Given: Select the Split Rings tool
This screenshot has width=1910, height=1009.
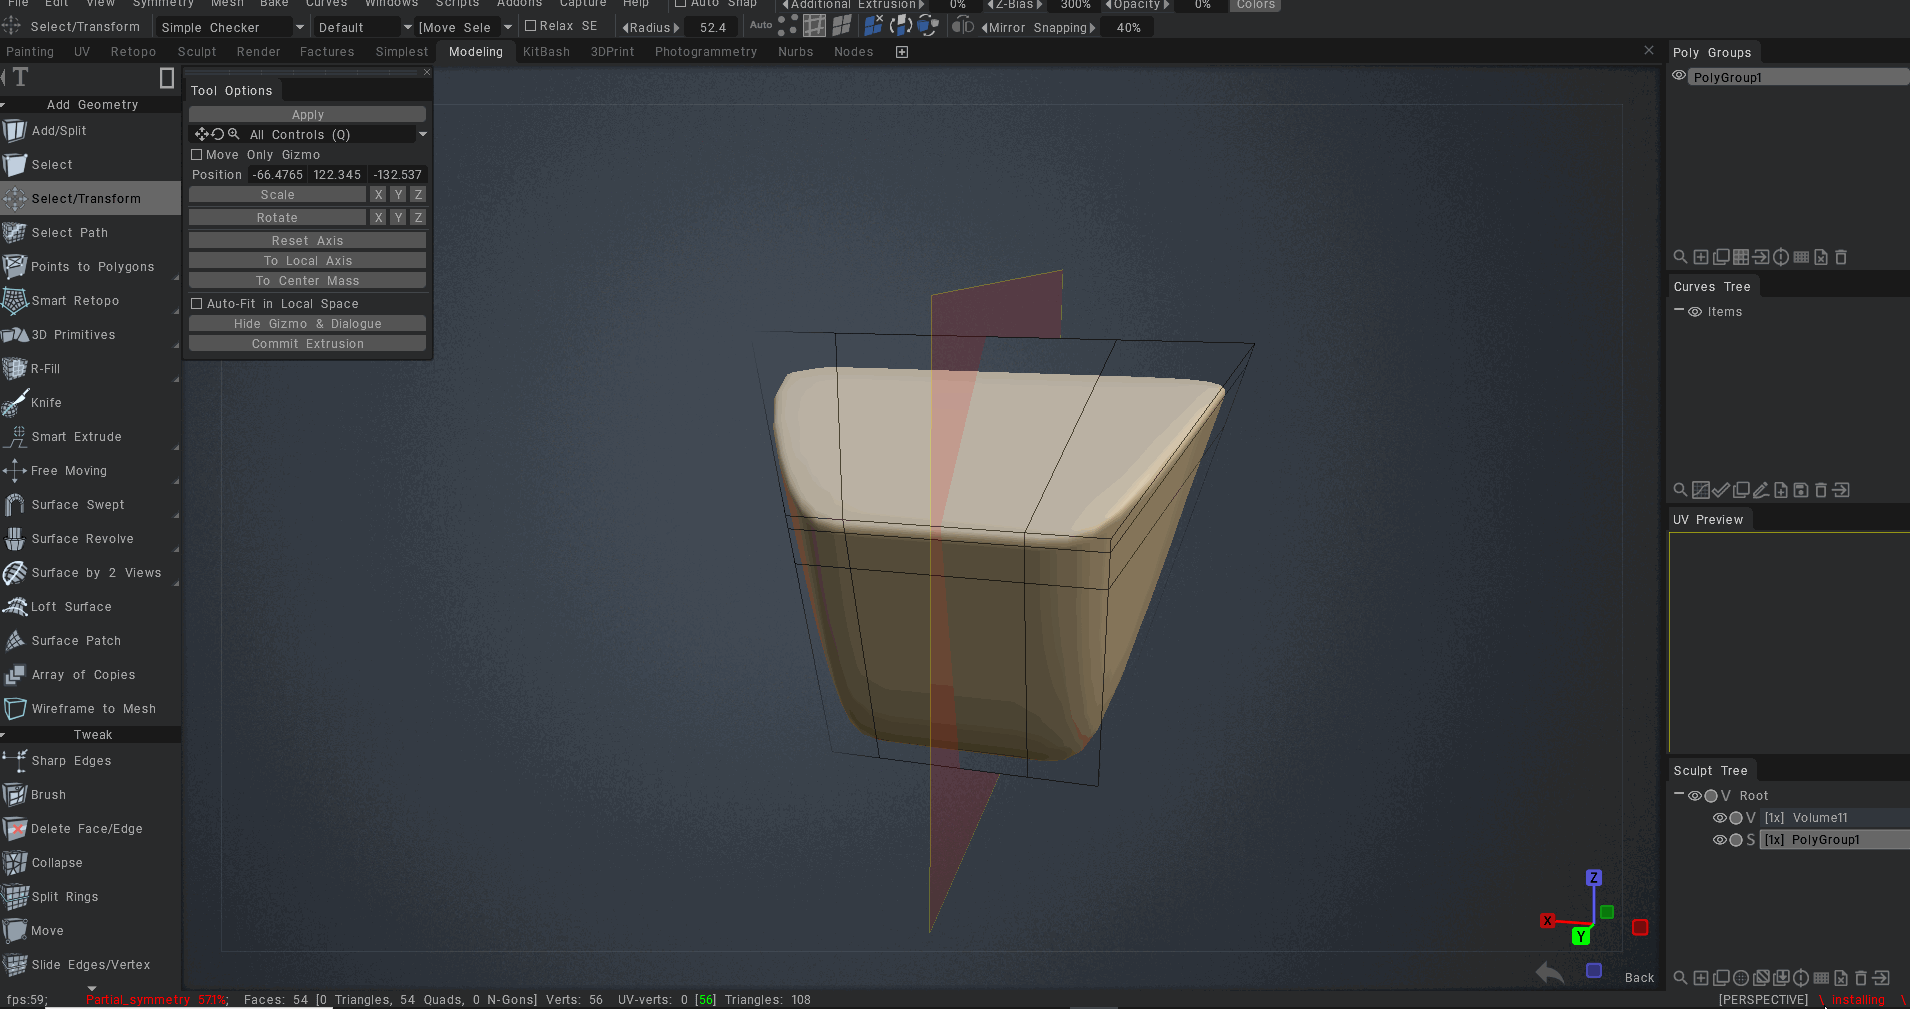Looking at the screenshot, I should 64,897.
